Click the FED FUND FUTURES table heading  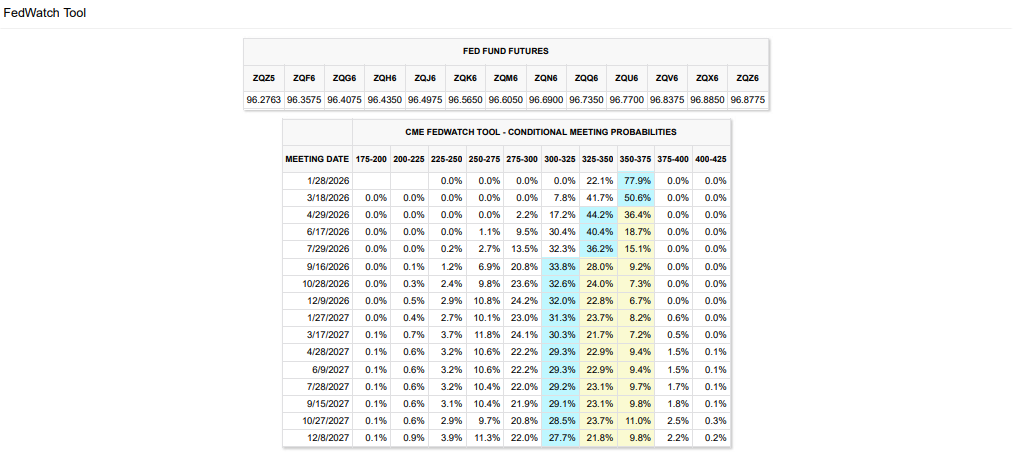(x=505, y=51)
